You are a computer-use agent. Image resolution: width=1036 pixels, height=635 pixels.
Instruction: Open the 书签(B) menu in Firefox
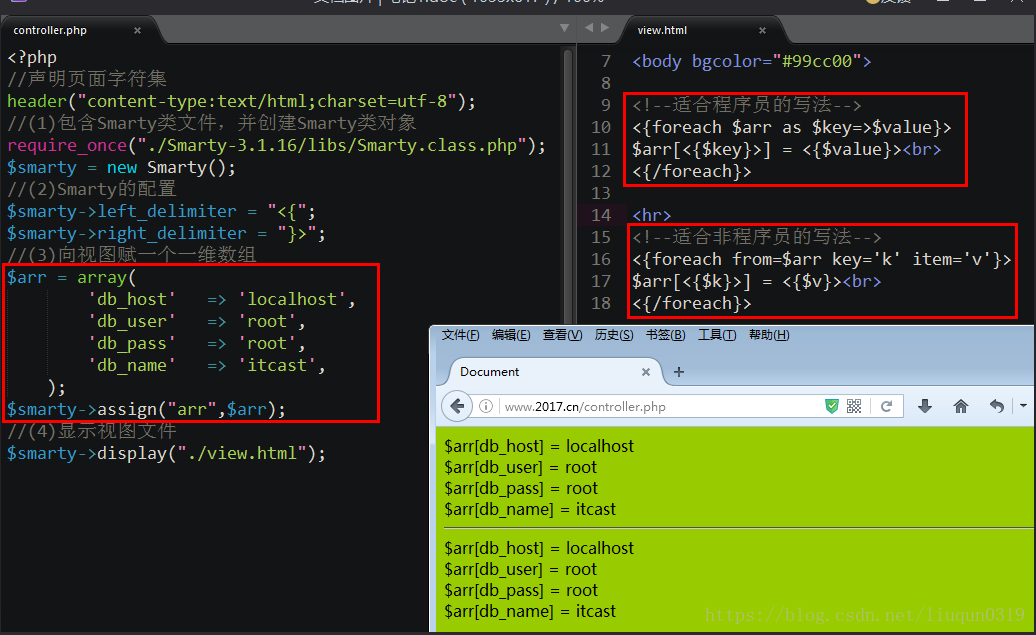[665, 335]
